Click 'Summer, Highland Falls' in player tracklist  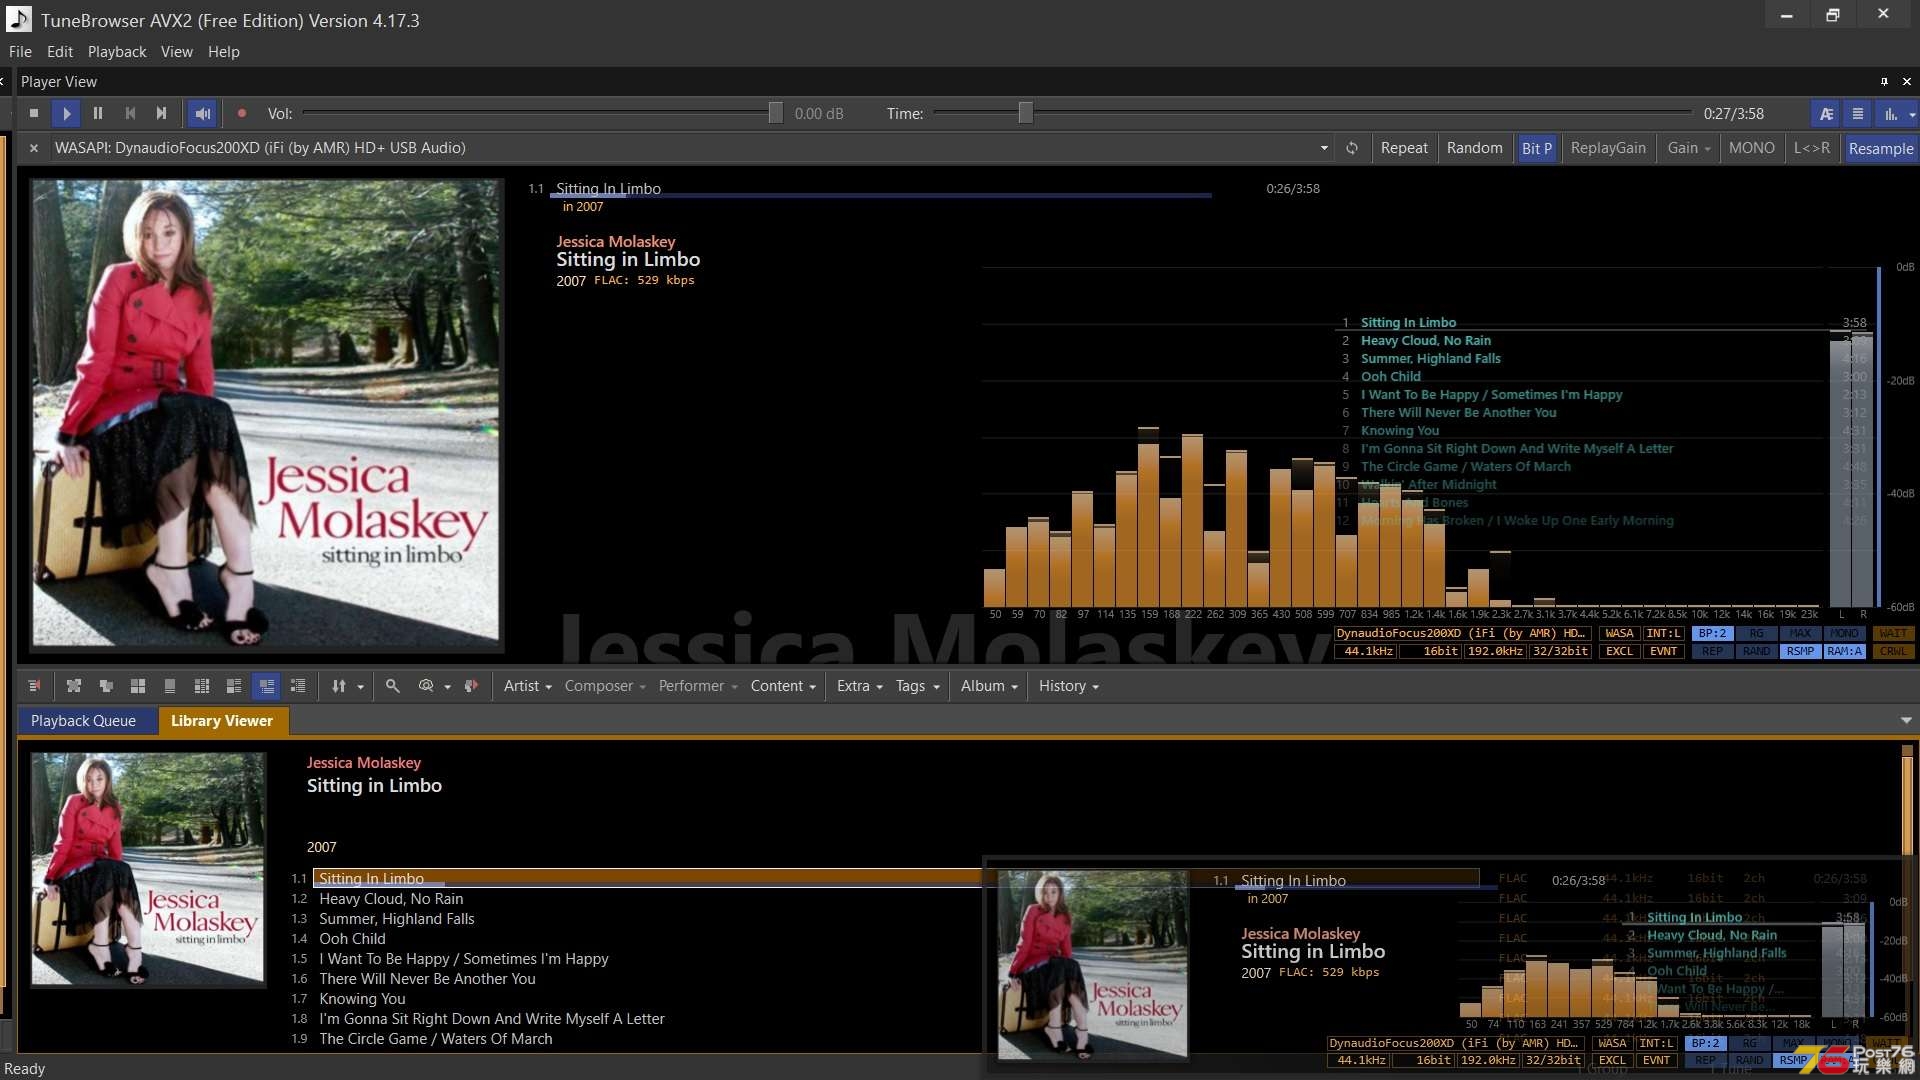(1430, 359)
